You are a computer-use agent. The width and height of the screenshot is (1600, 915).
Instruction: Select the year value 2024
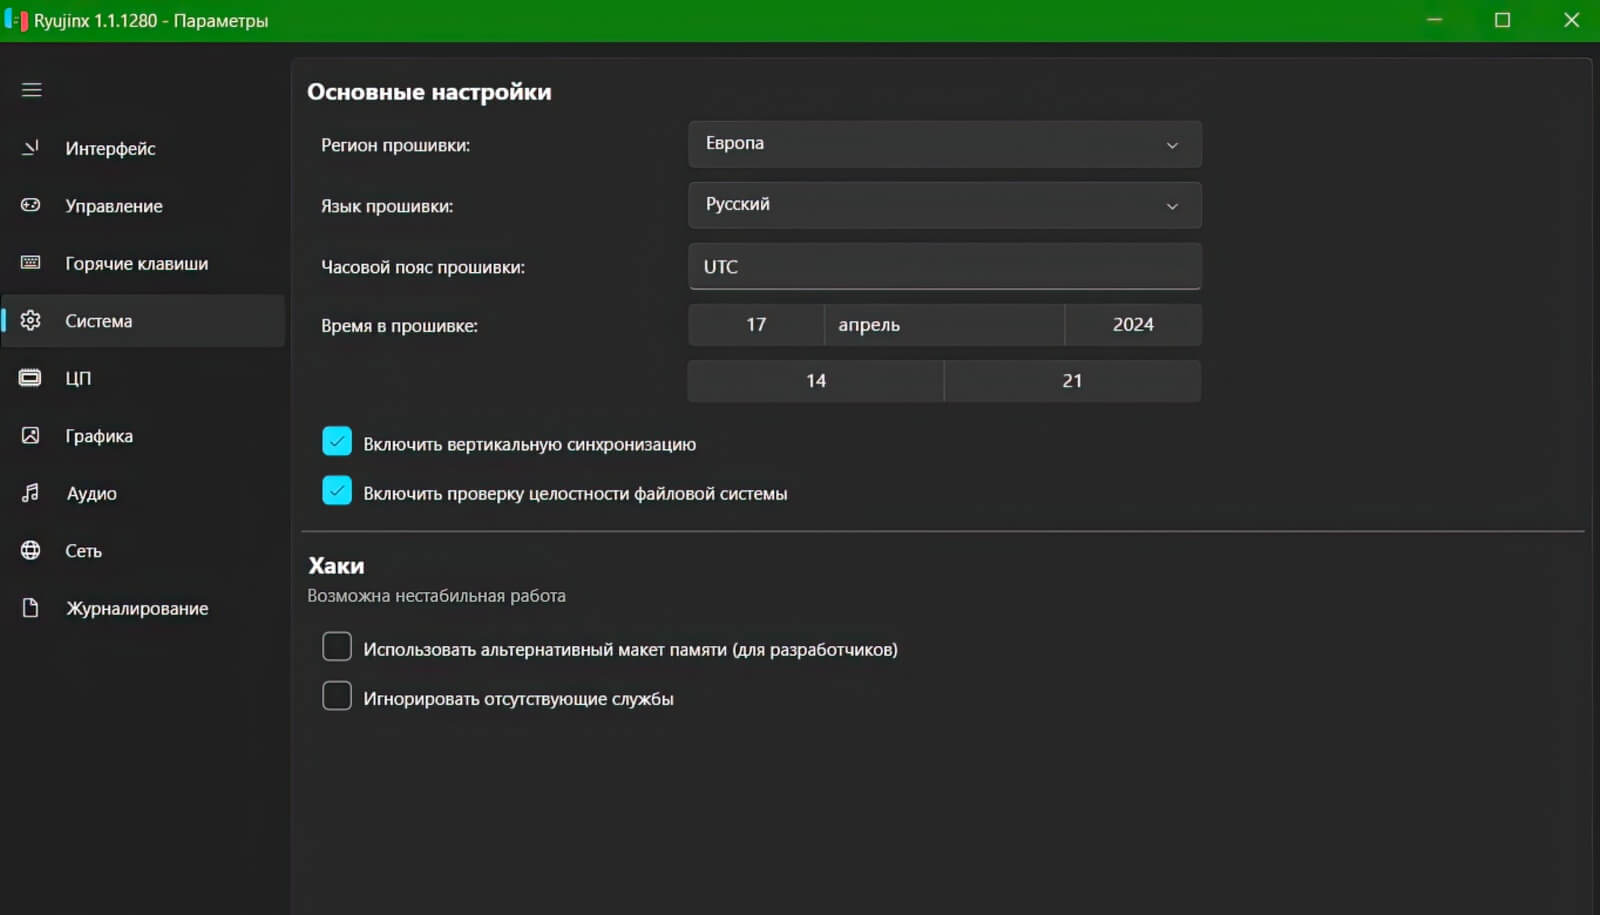(x=1133, y=325)
